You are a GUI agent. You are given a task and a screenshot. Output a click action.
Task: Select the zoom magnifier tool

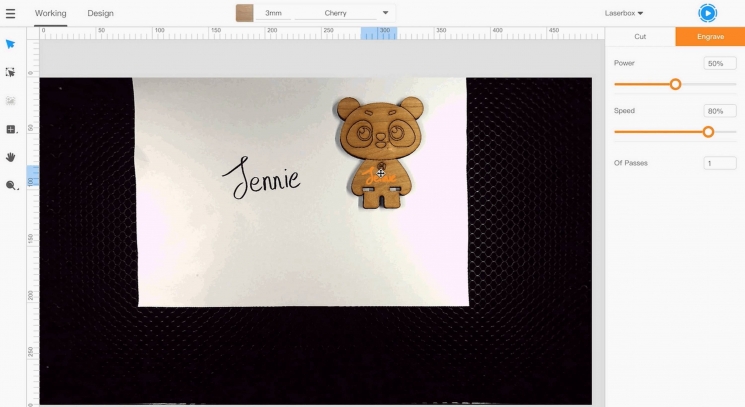11,185
